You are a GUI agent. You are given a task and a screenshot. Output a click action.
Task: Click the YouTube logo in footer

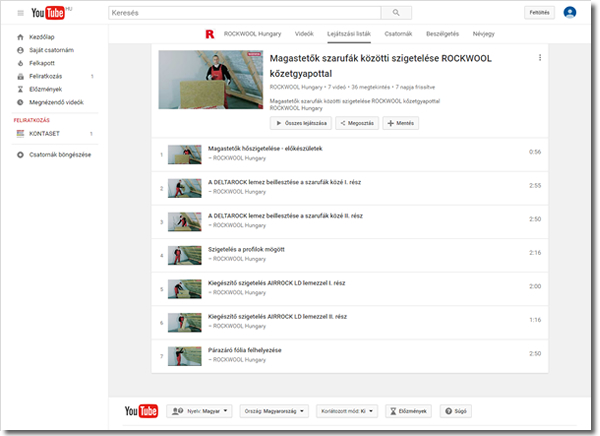point(141,411)
